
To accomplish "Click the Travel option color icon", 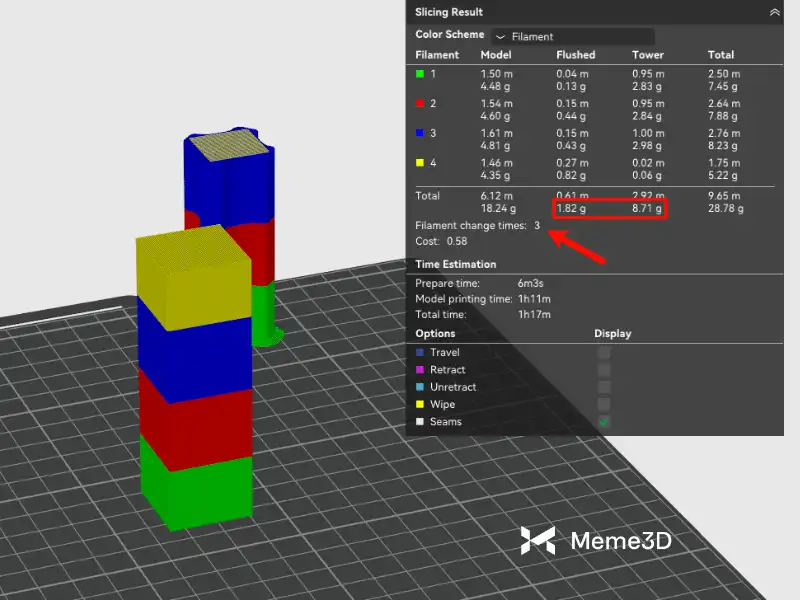I will (x=419, y=353).
